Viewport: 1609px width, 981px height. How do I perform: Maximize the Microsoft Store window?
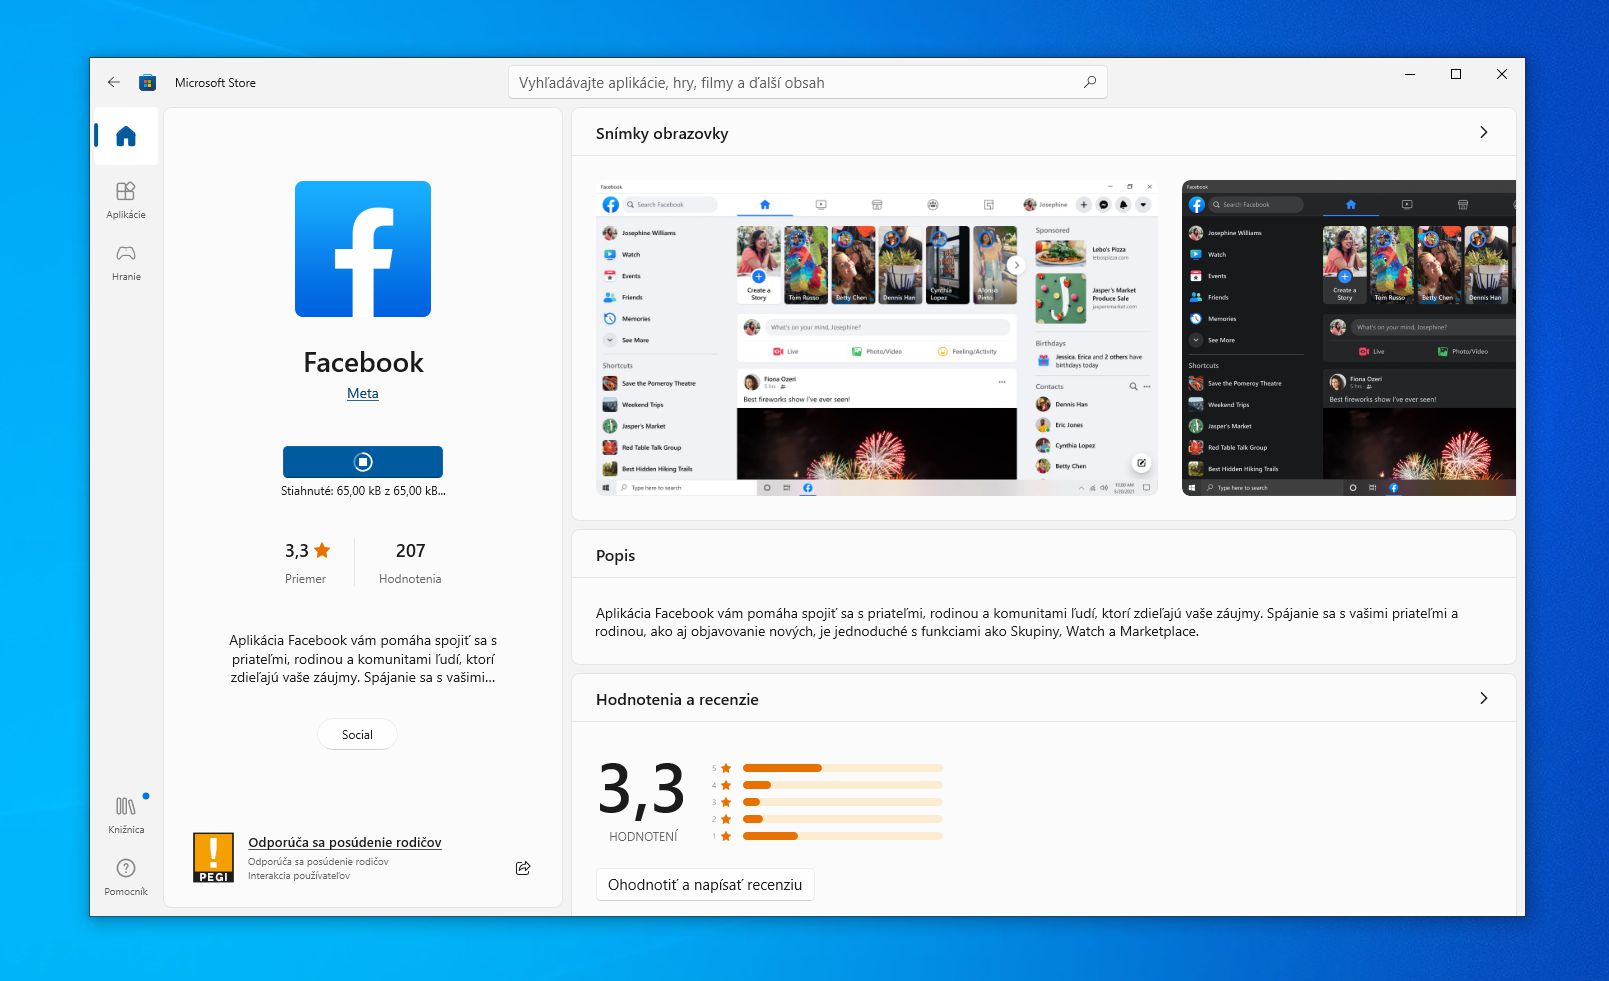point(1456,74)
